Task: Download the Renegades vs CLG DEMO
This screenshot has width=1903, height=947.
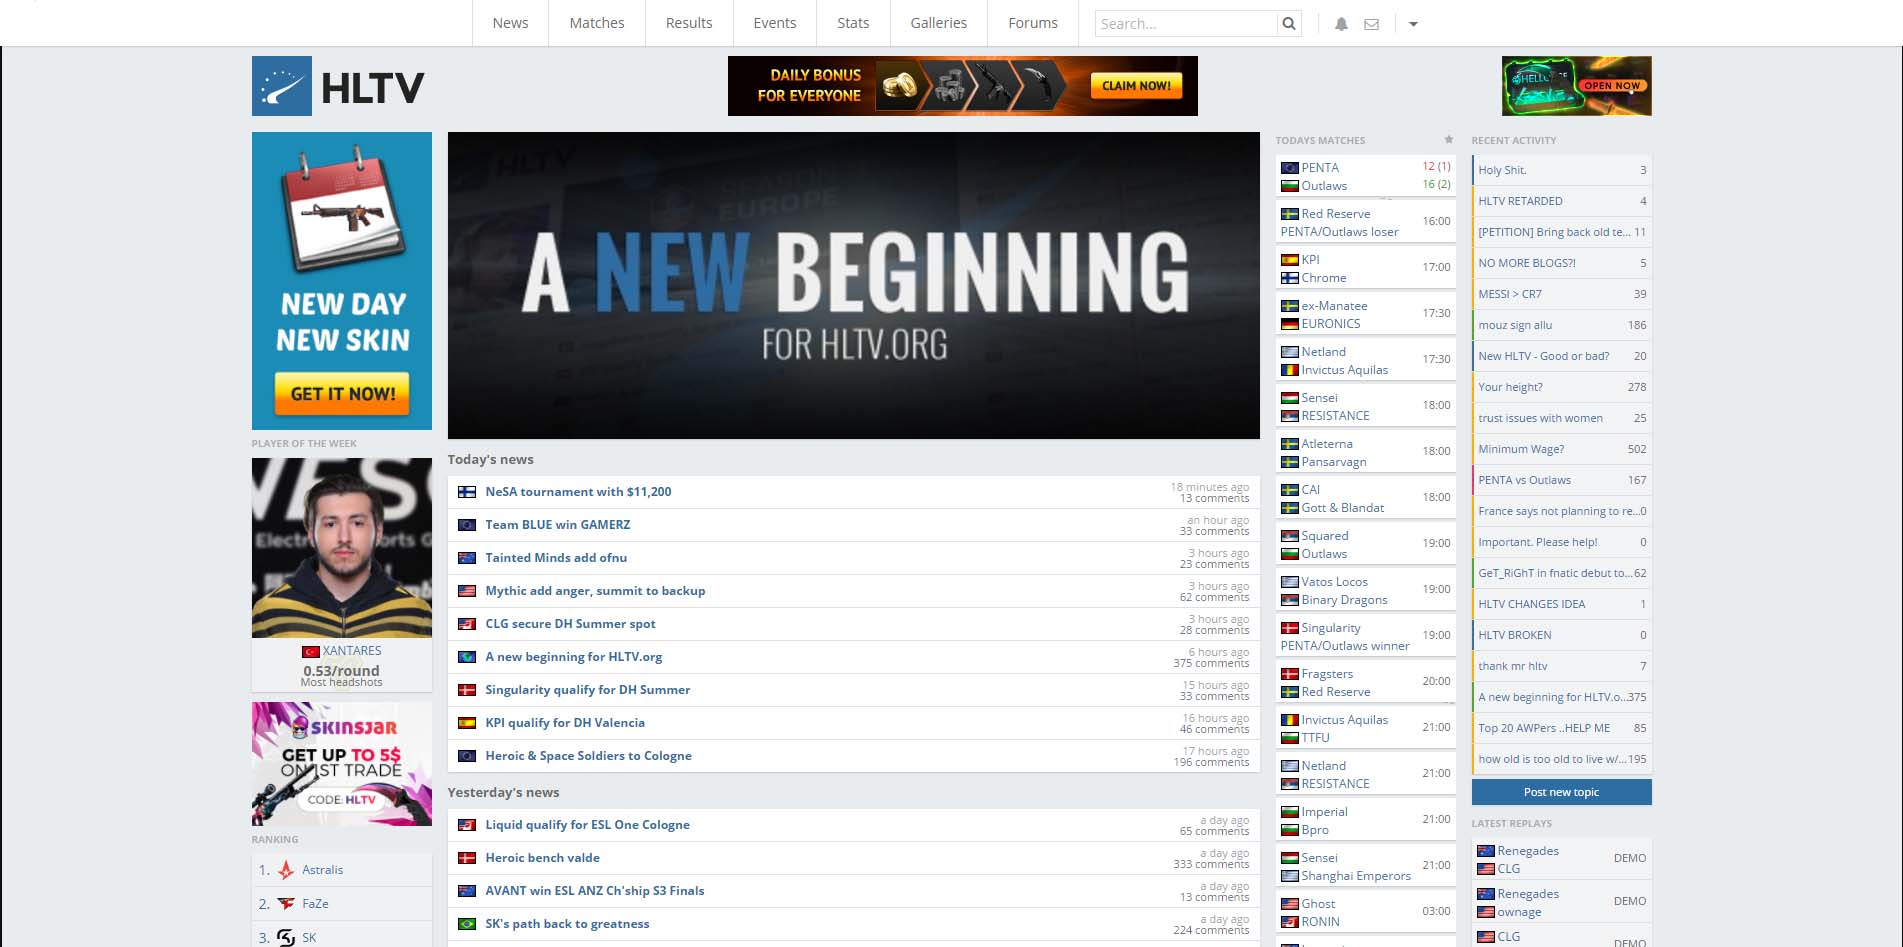Action: 1628,858
